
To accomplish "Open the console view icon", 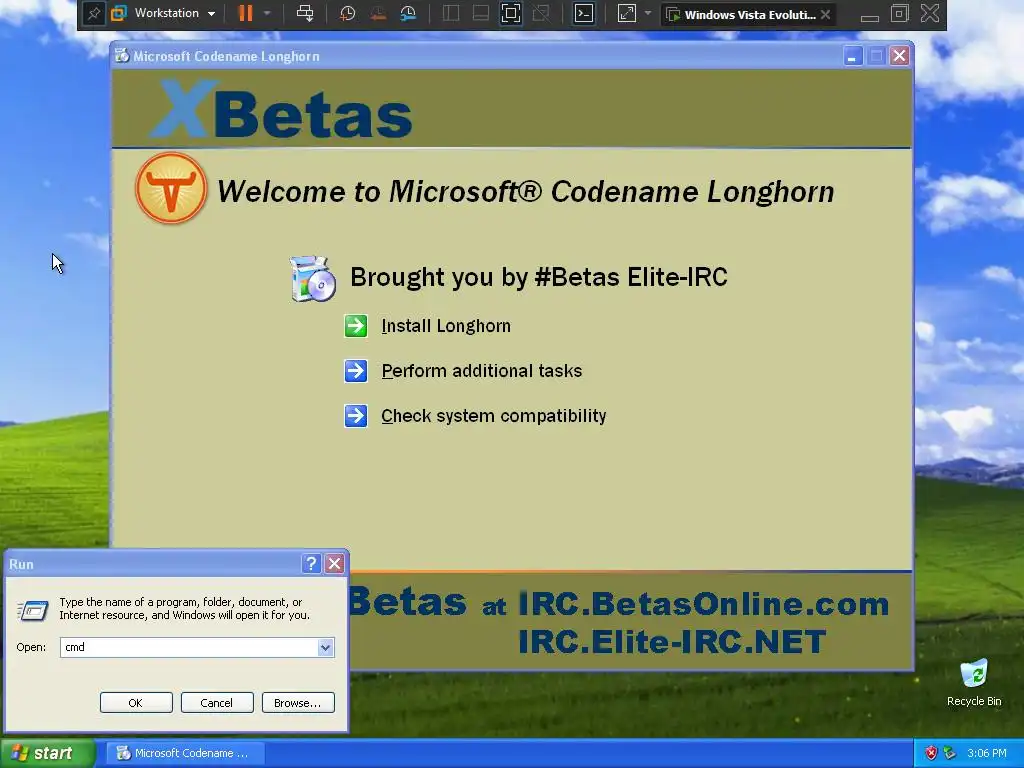I will click(583, 13).
